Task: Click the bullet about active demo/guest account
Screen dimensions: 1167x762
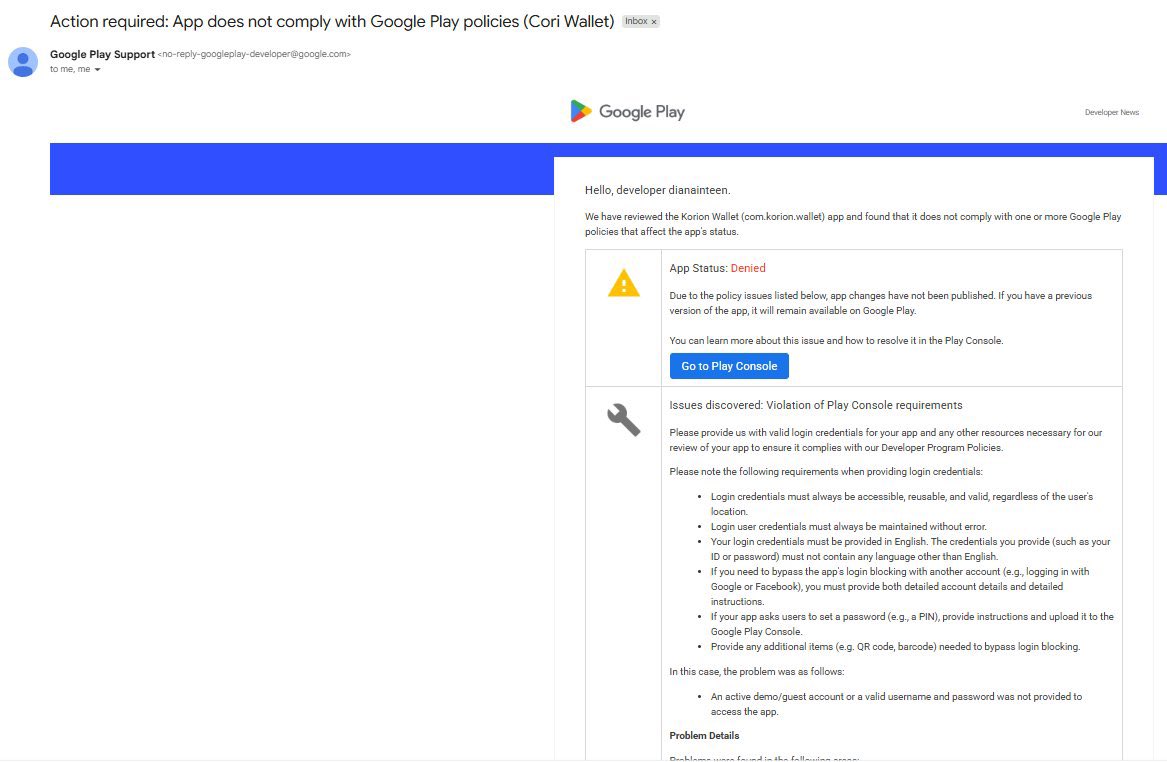Action: [896, 704]
